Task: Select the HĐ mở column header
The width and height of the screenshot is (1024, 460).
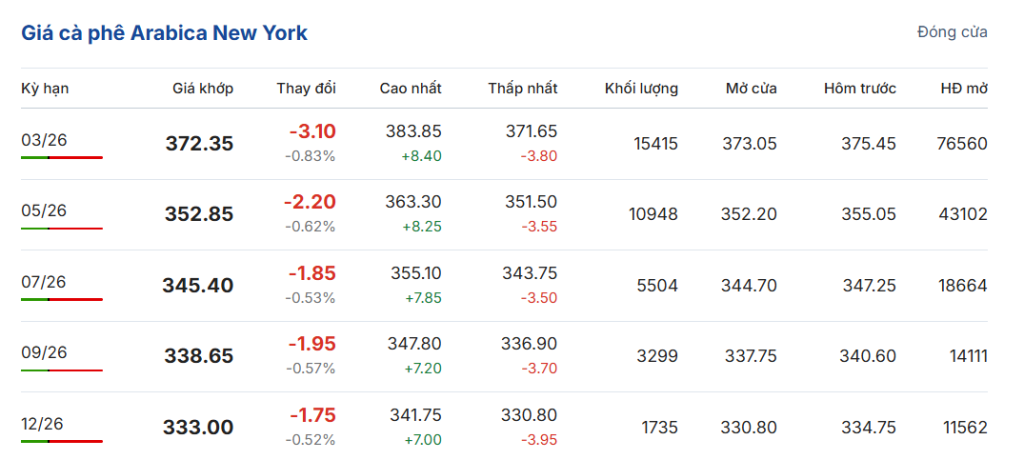Action: point(964,88)
